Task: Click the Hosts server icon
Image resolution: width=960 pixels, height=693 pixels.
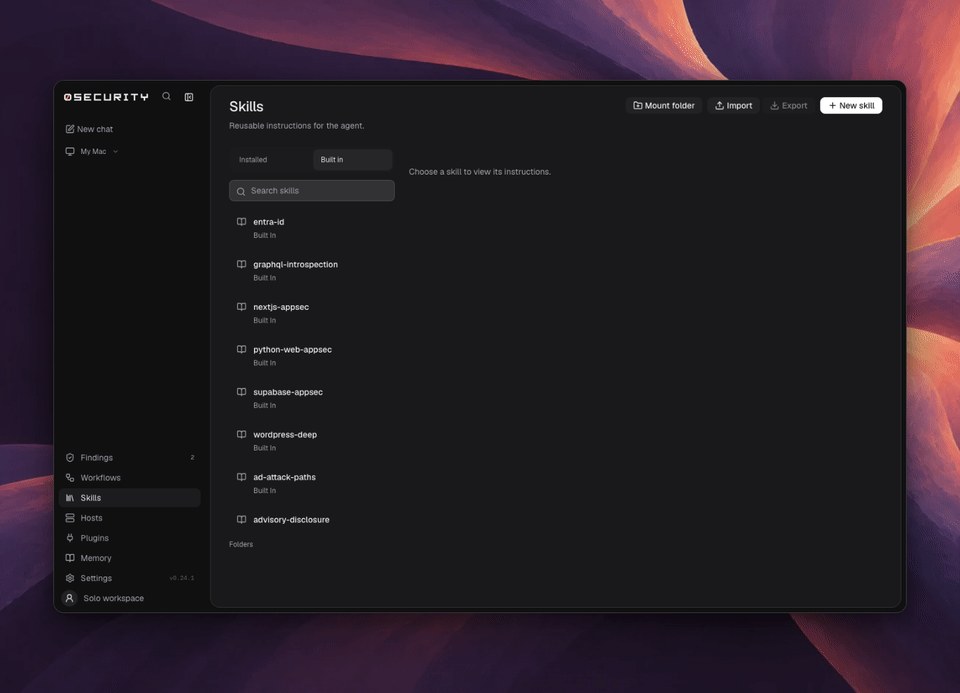Action: click(x=70, y=518)
